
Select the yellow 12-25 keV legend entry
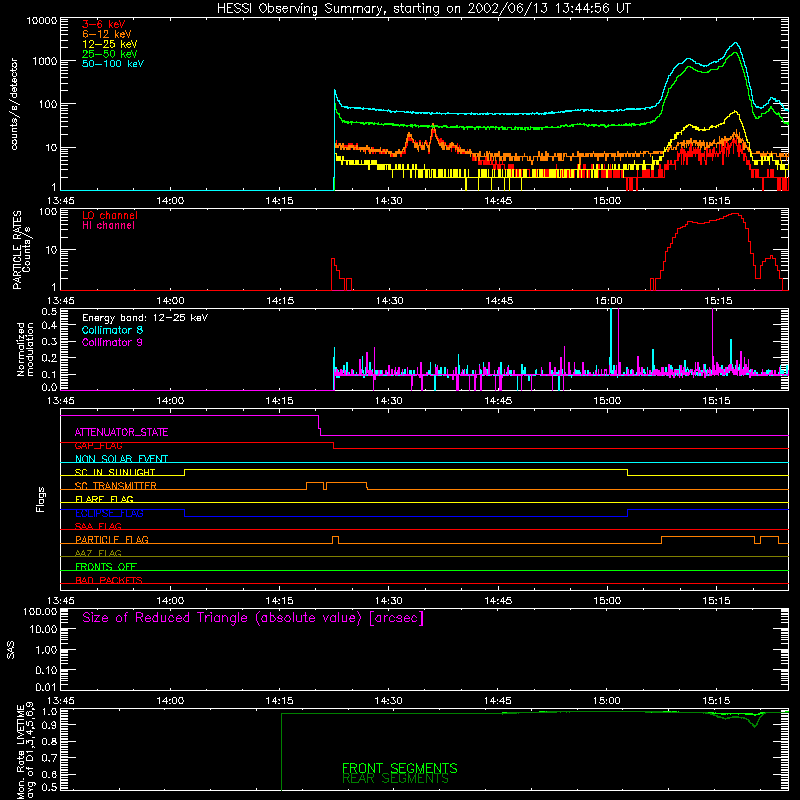coord(110,44)
